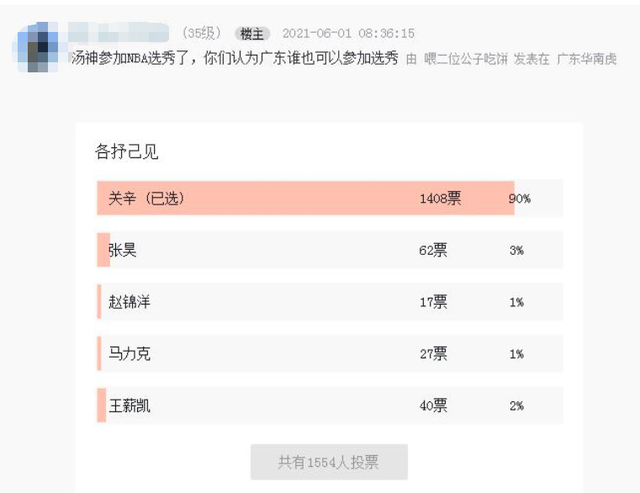
Task: Click the pixelated user avatar
Action: [36, 47]
